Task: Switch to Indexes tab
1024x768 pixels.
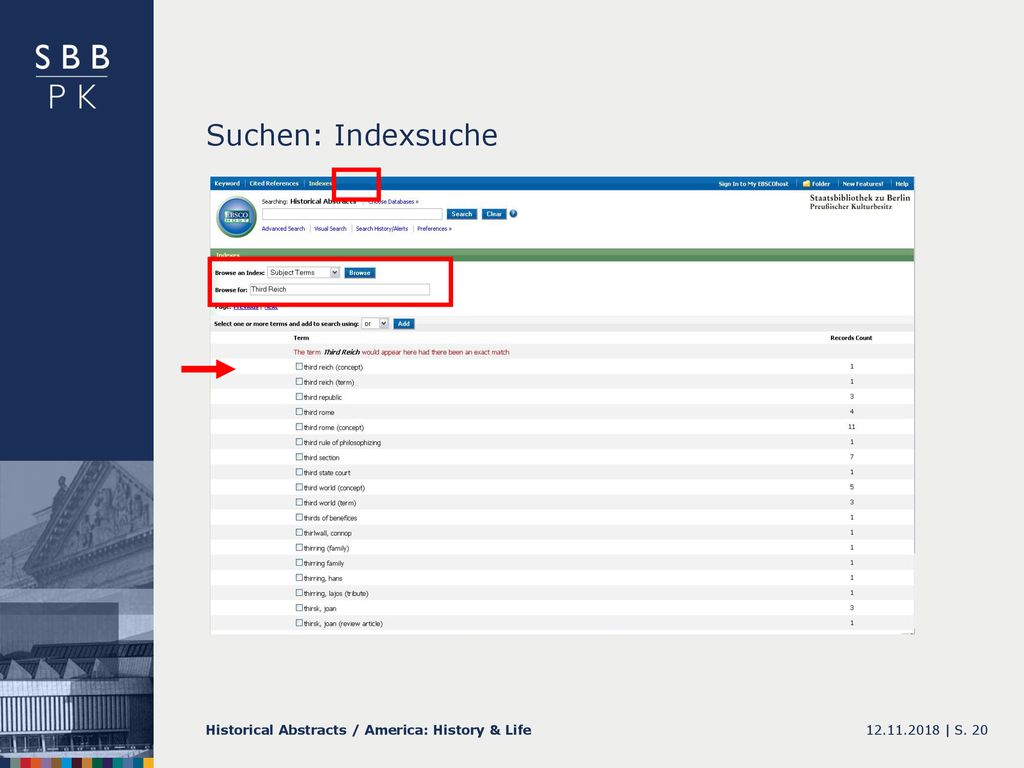Action: (x=320, y=184)
